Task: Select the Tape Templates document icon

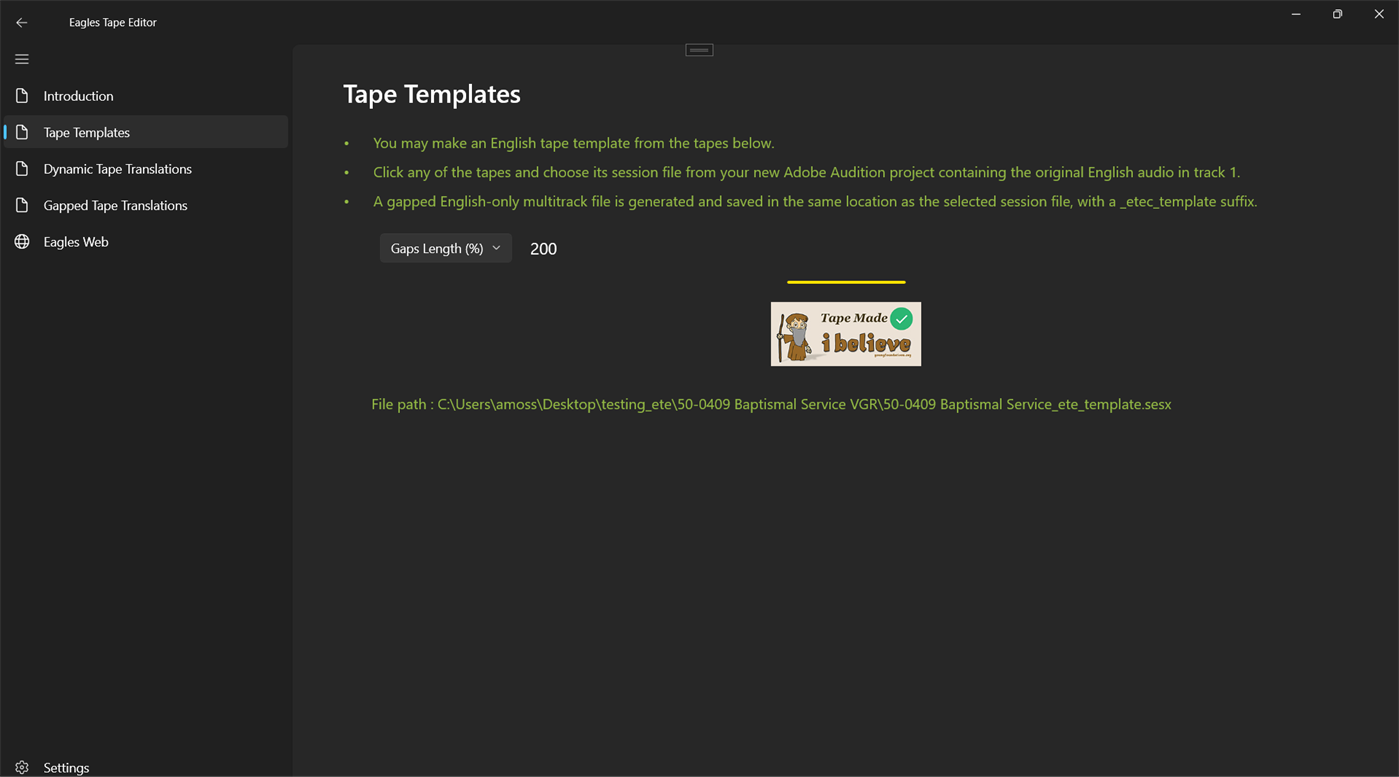Action: tap(21, 131)
